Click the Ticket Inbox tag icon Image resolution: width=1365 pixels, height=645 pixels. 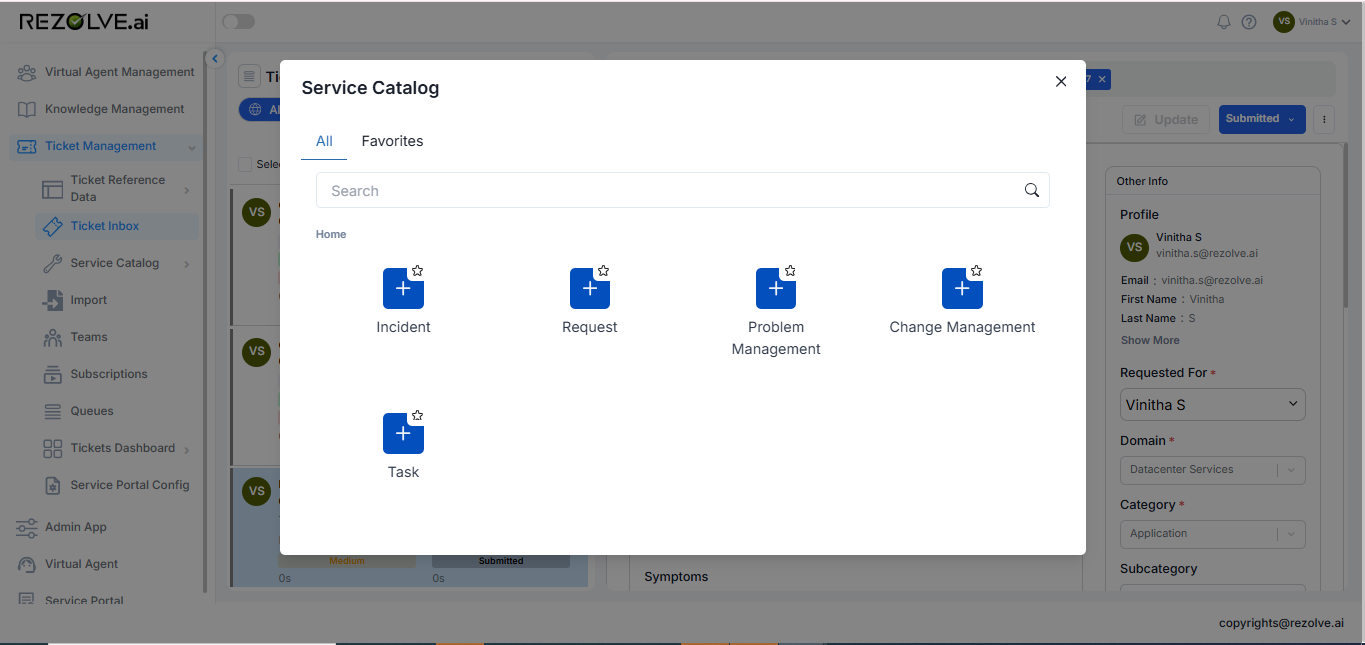tap(52, 226)
